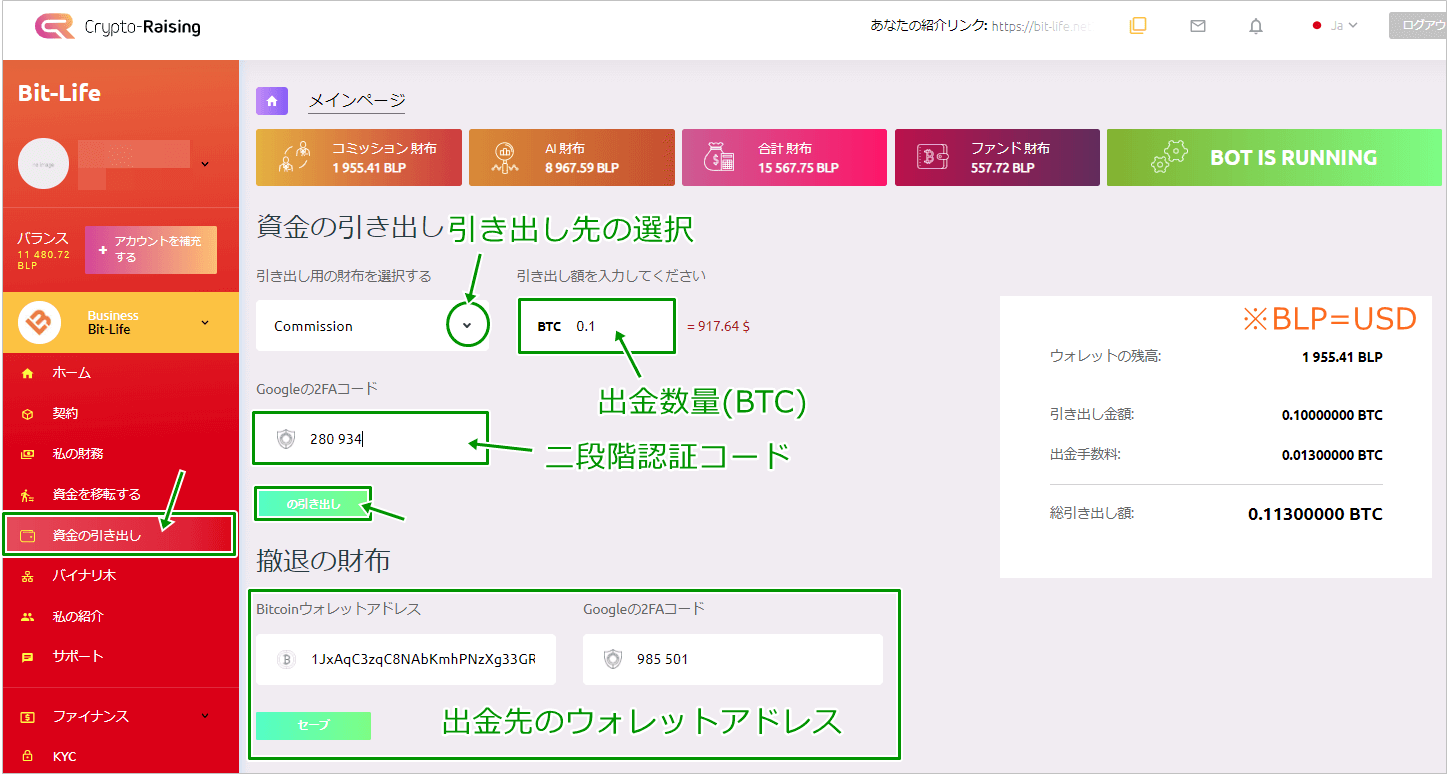Click the dropdown arrow beside Commission
The height and width of the screenshot is (774, 1447).
pyautogui.click(x=467, y=326)
